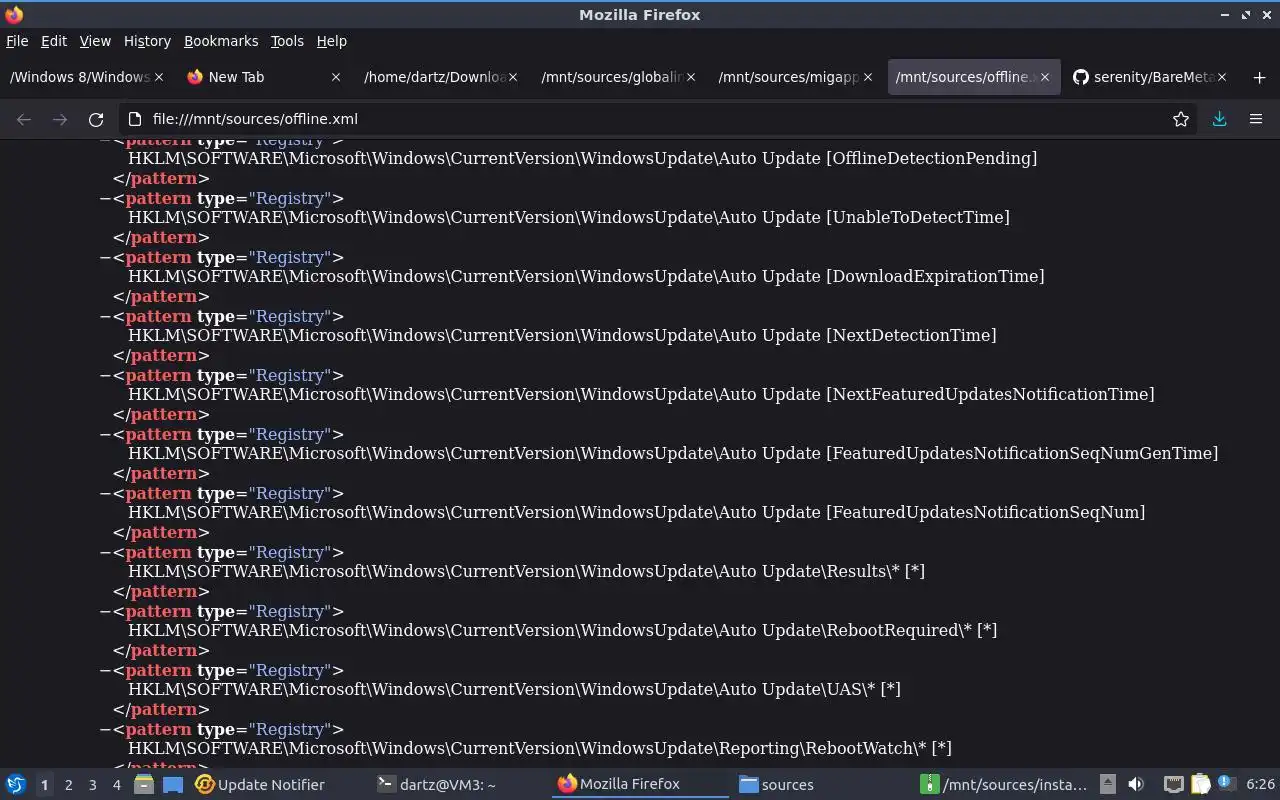Collapse the pattern node above UnableToDetectTime
This screenshot has width=1280, height=800.
[x=104, y=198]
